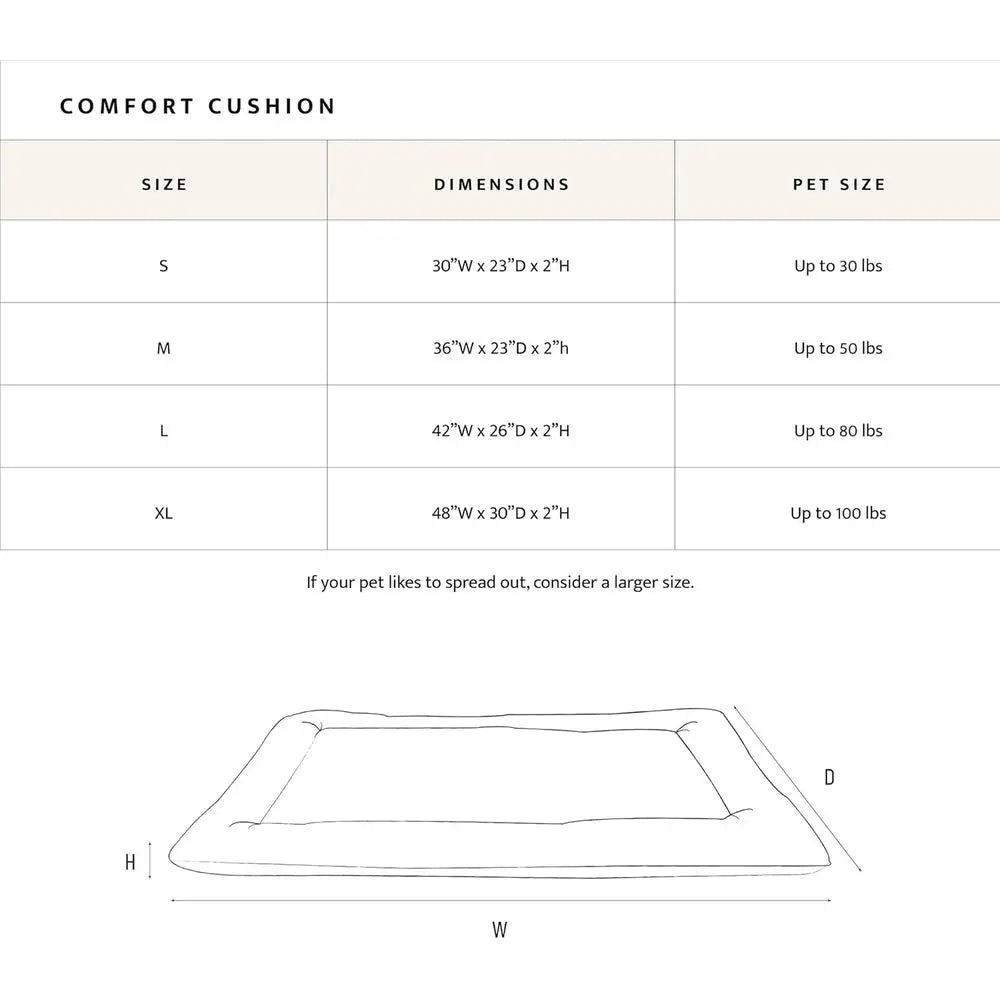Select the 42"W x 26"D x 2"H dimensions
1000x1000 pixels.
click(501, 430)
